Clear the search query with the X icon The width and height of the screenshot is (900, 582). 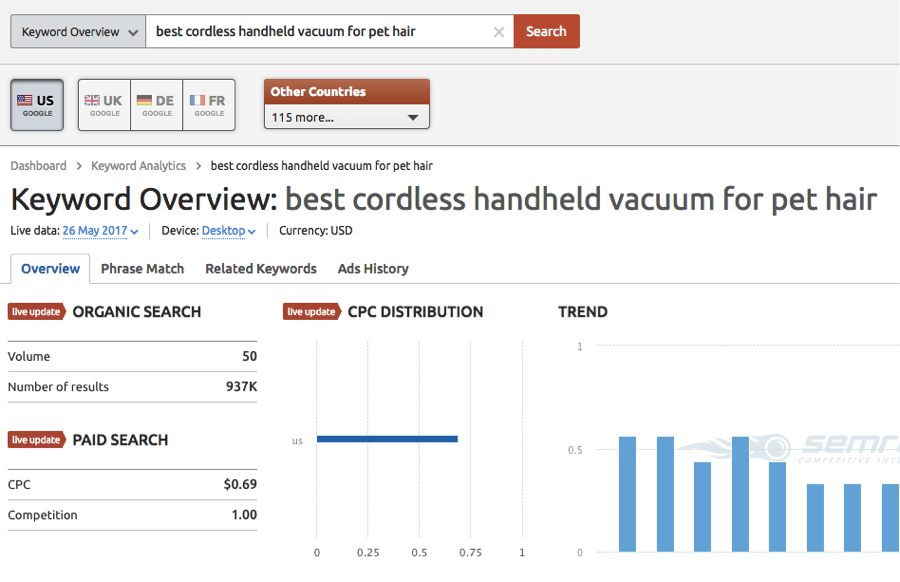point(499,31)
